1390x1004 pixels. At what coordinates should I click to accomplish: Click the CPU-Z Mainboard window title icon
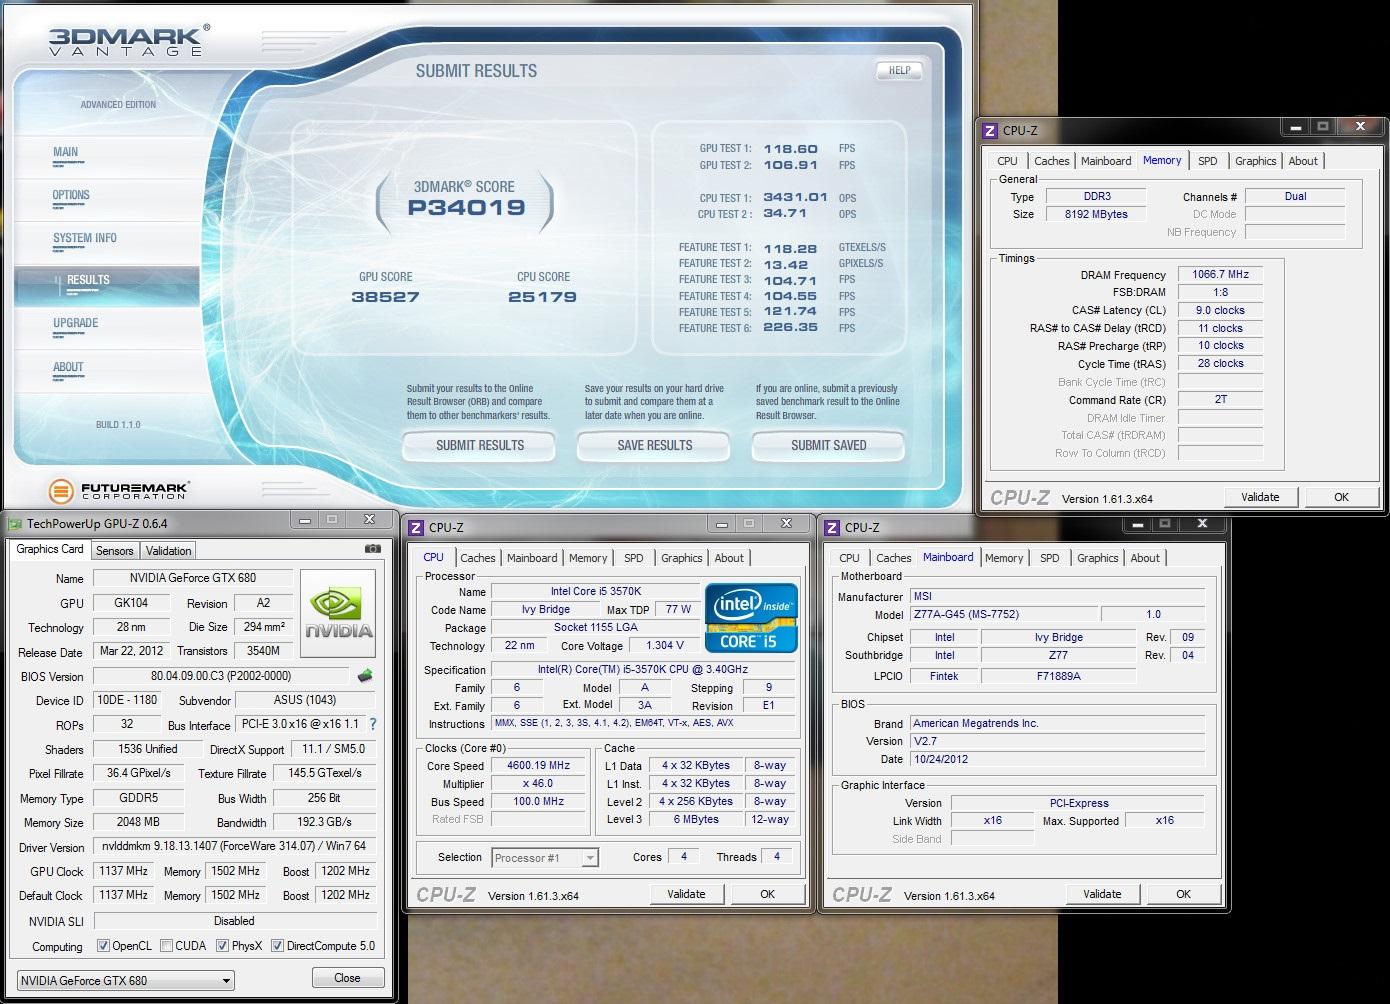click(x=832, y=527)
